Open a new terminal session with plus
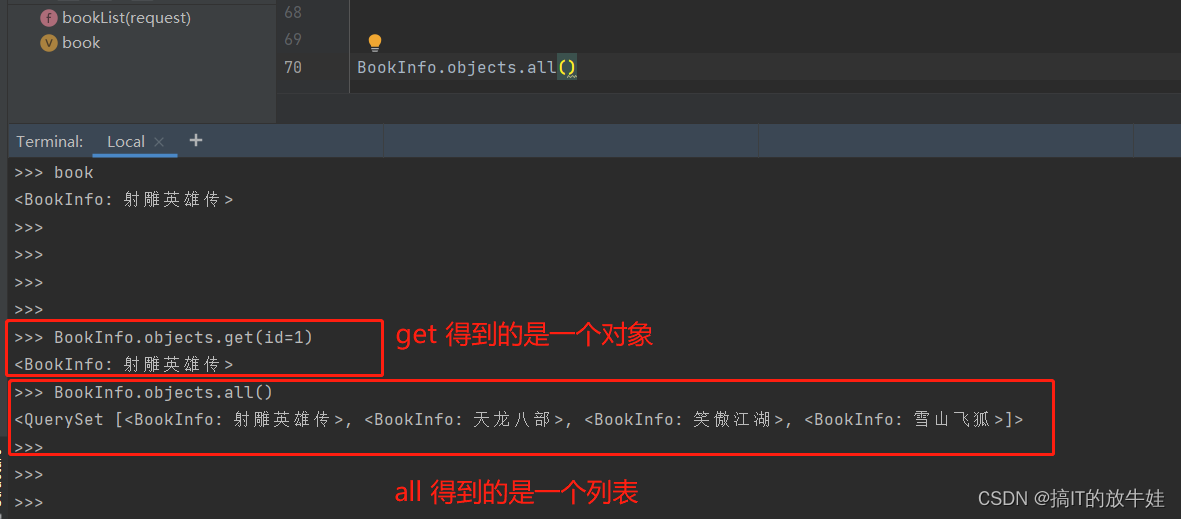Screen dimensions: 1181x519 pos(196,140)
